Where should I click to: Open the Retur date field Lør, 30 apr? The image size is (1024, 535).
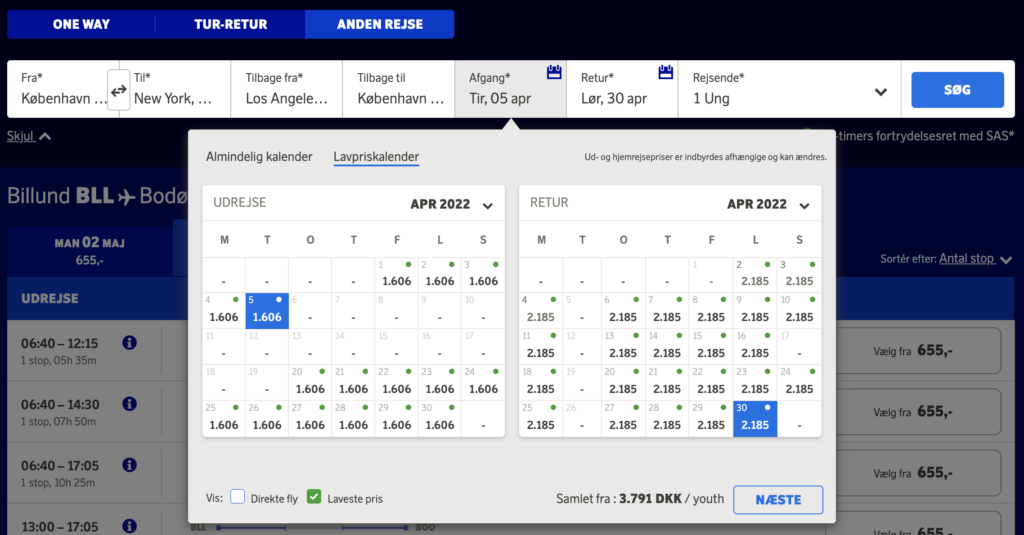(x=622, y=89)
